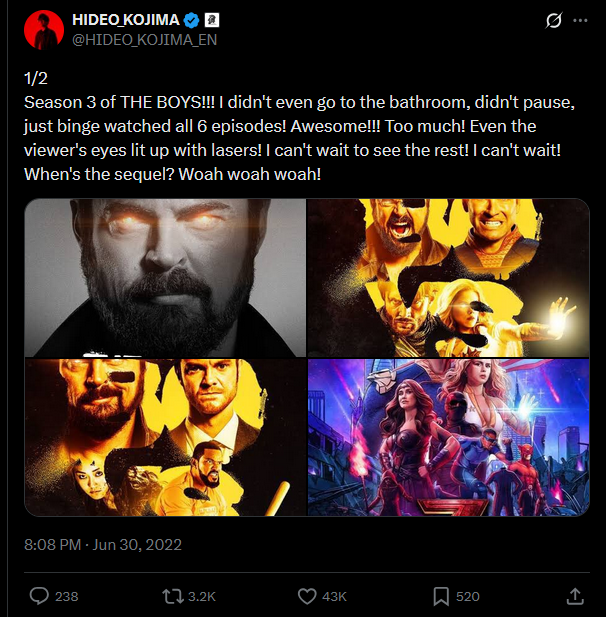View the bottom-left yellow group poster image
The width and height of the screenshot is (606, 617).
click(165, 438)
